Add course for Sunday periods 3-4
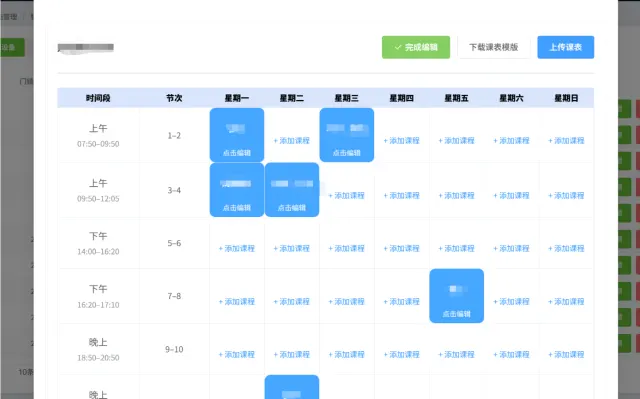 pyautogui.click(x=566, y=196)
